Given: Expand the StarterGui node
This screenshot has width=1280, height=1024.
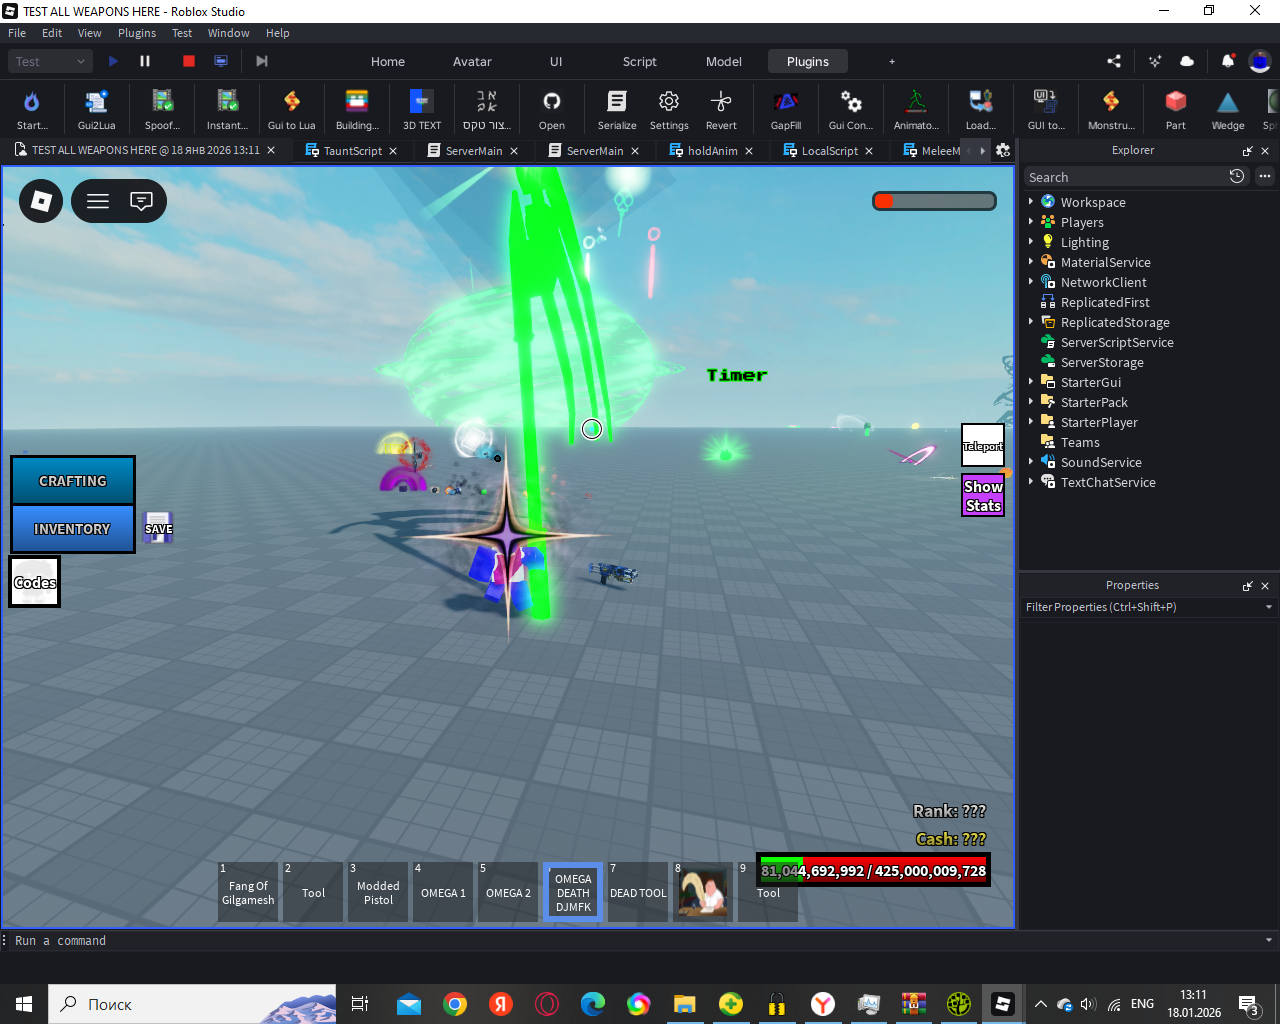Looking at the screenshot, I should coord(1031,381).
